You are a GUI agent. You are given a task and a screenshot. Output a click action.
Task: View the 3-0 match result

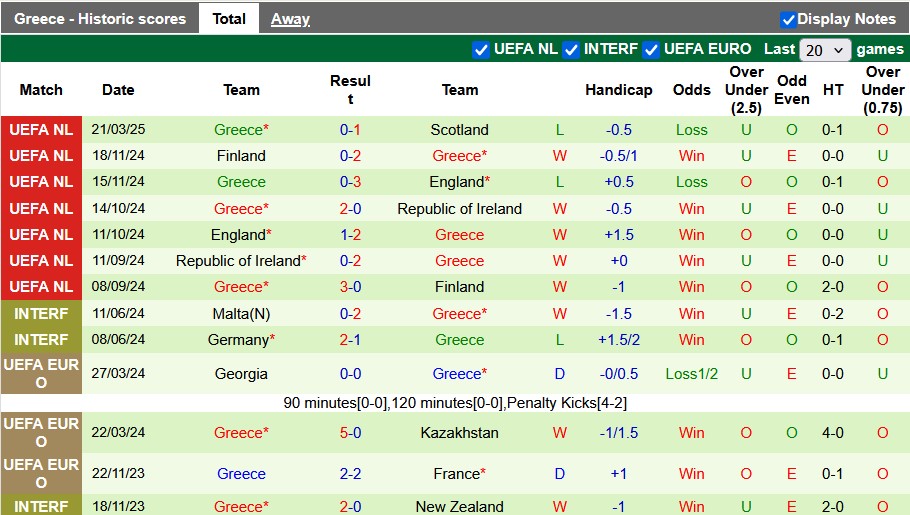(x=350, y=287)
